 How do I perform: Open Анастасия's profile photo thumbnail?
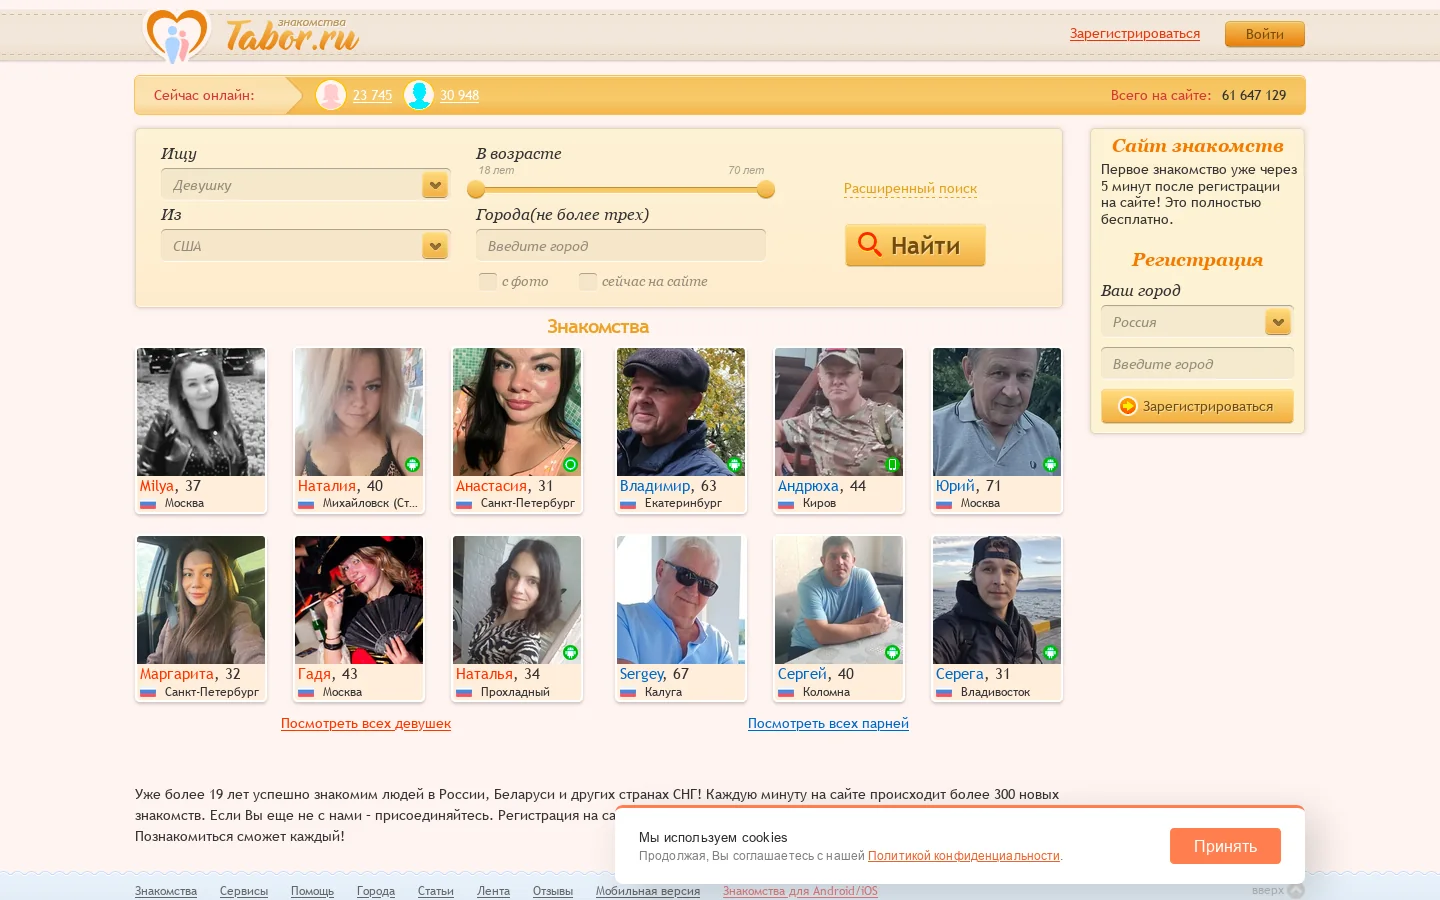(x=517, y=412)
